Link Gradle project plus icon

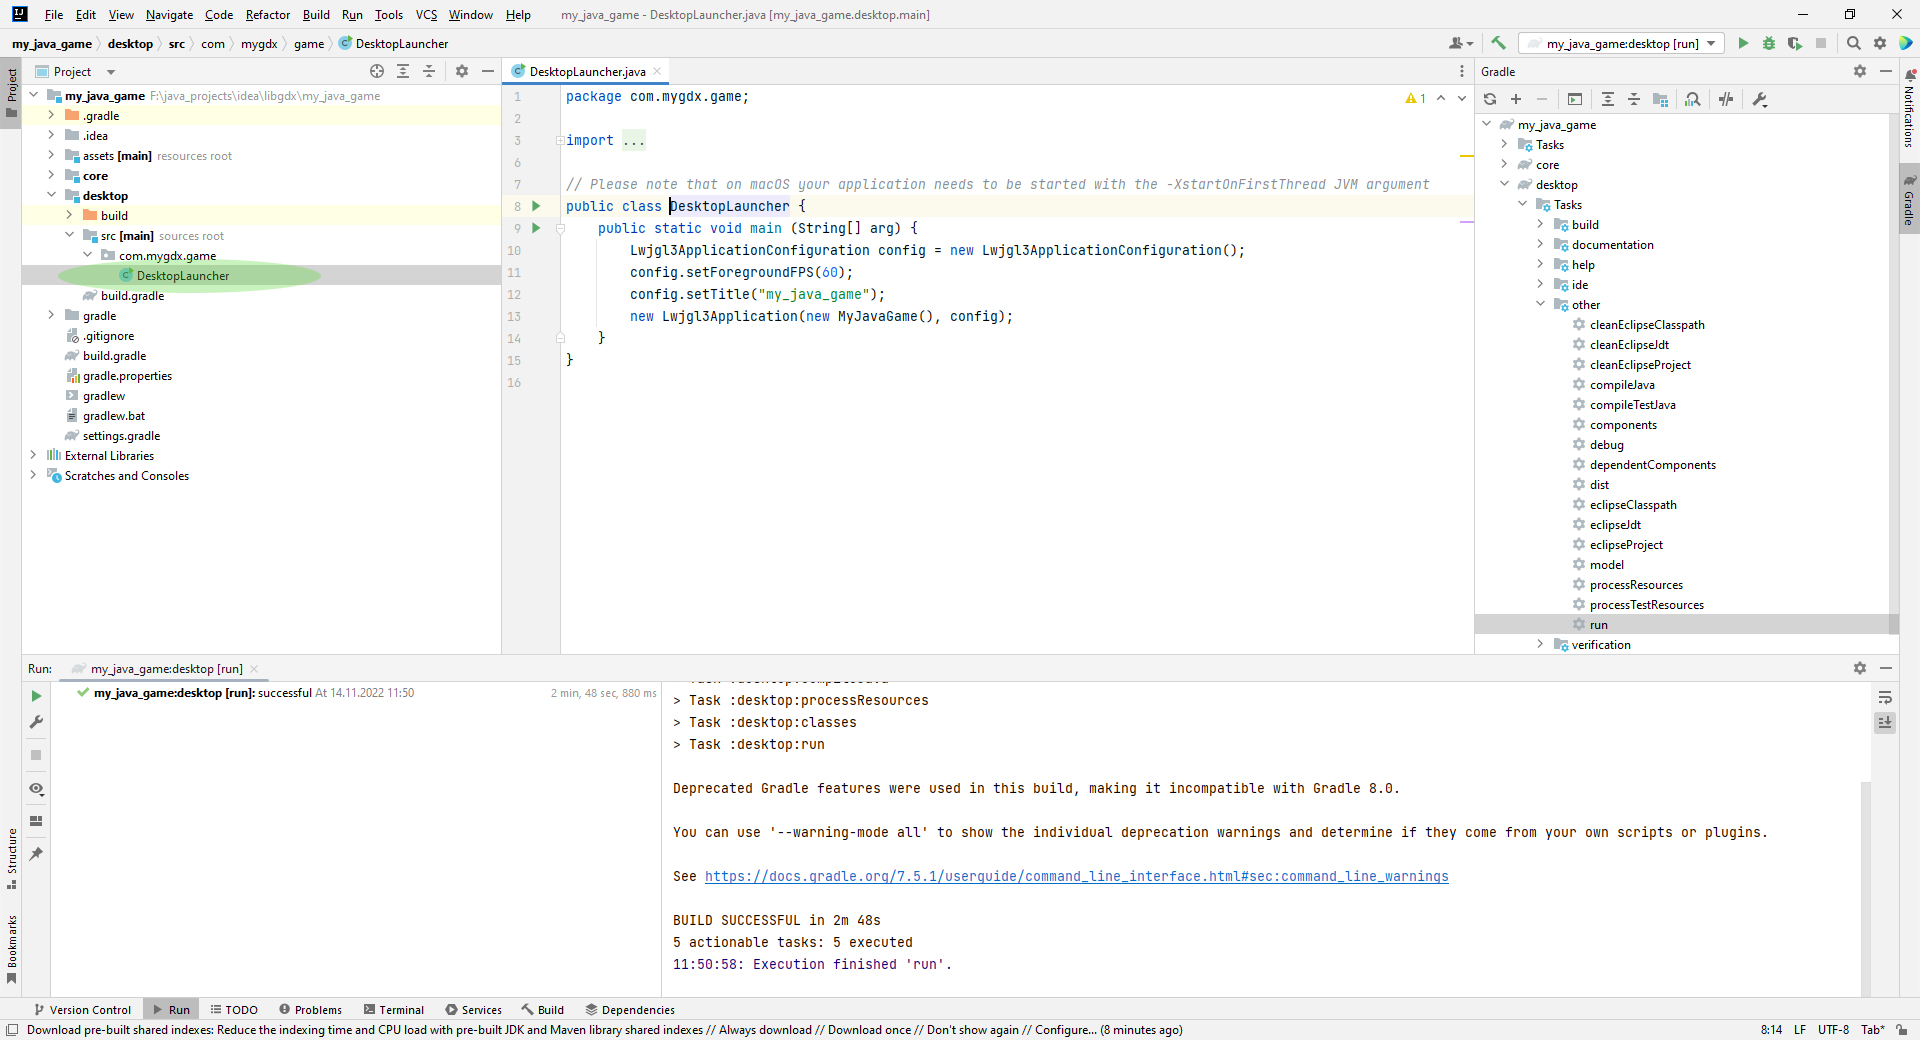1516,99
